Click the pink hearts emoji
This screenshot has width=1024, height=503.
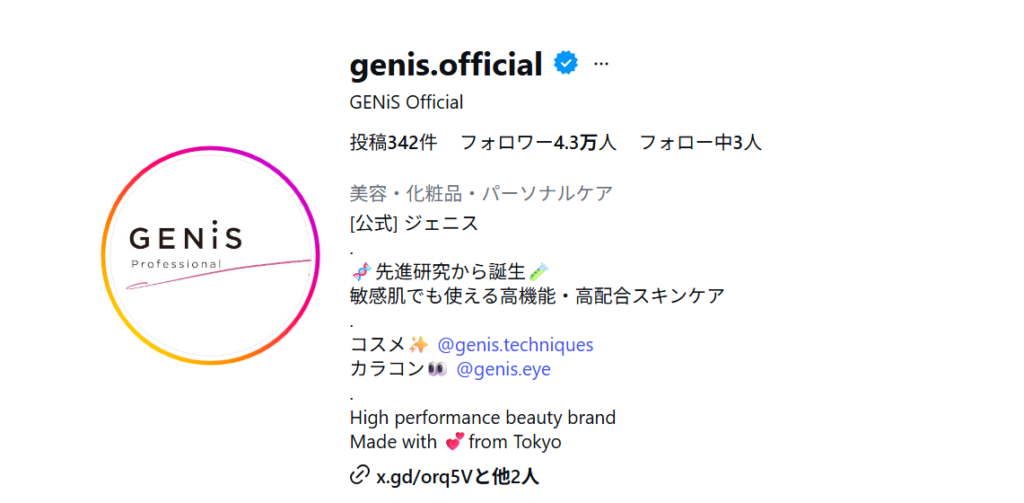click(x=453, y=442)
